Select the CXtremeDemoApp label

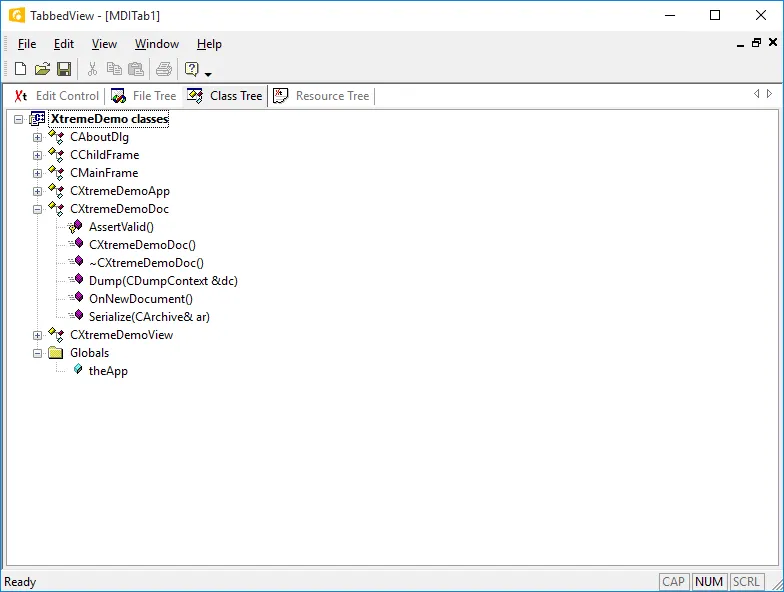tap(120, 191)
